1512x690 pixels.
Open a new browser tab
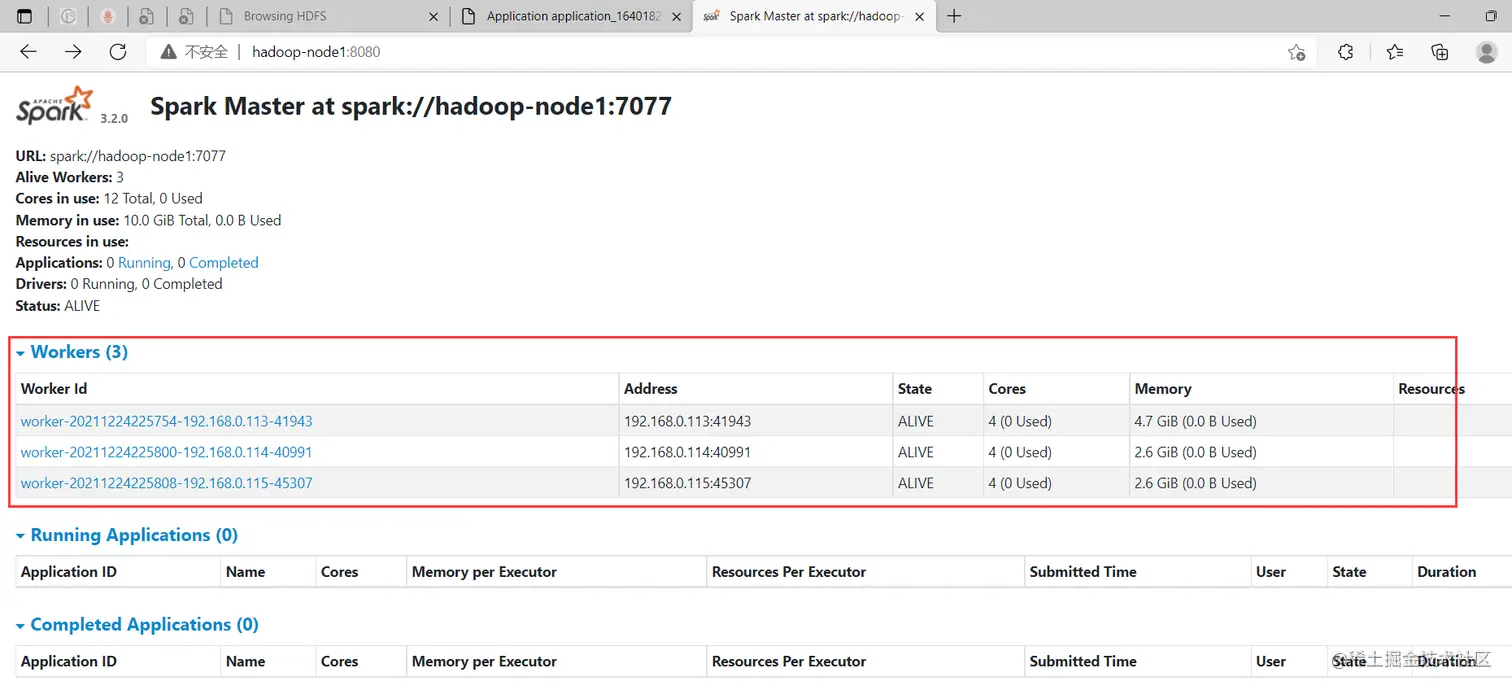click(954, 16)
